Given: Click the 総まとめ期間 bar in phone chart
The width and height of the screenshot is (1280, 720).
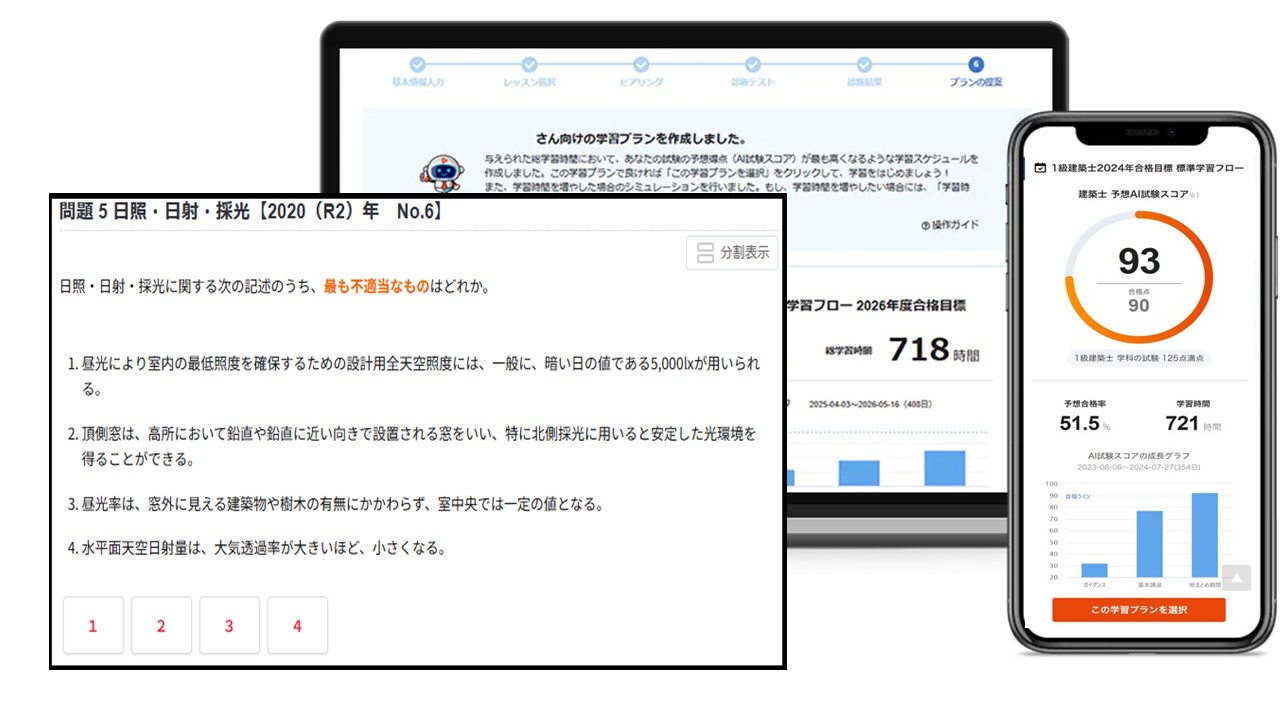Looking at the screenshot, I should point(1204,535).
